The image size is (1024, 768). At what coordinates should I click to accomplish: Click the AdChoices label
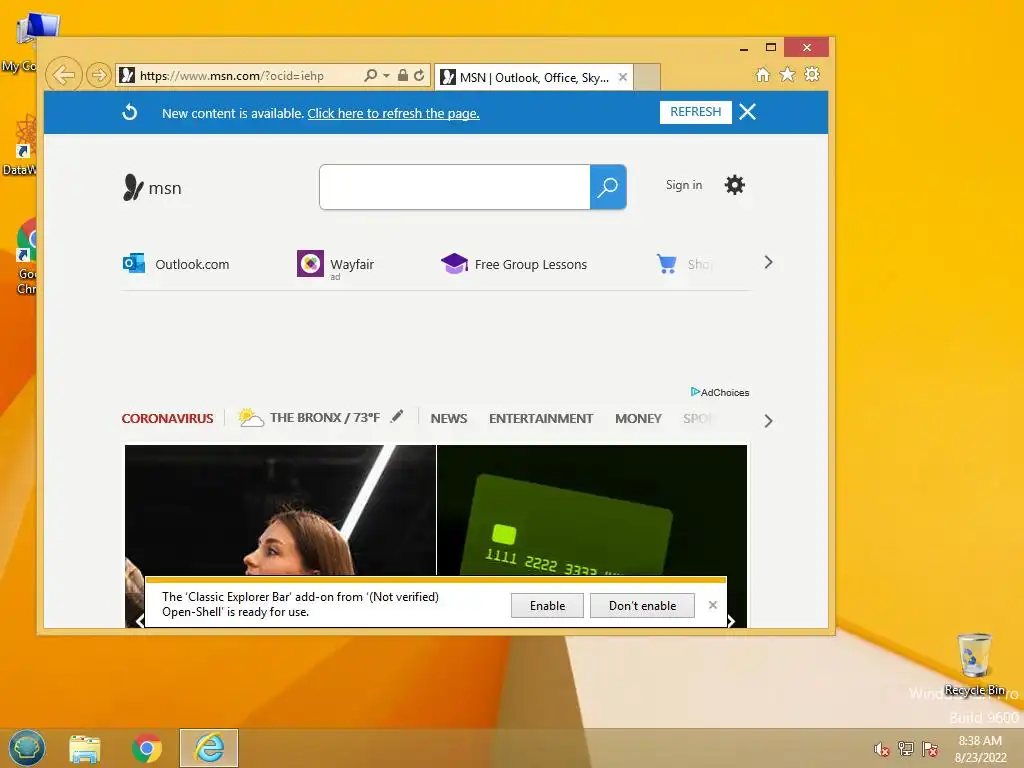coord(720,392)
